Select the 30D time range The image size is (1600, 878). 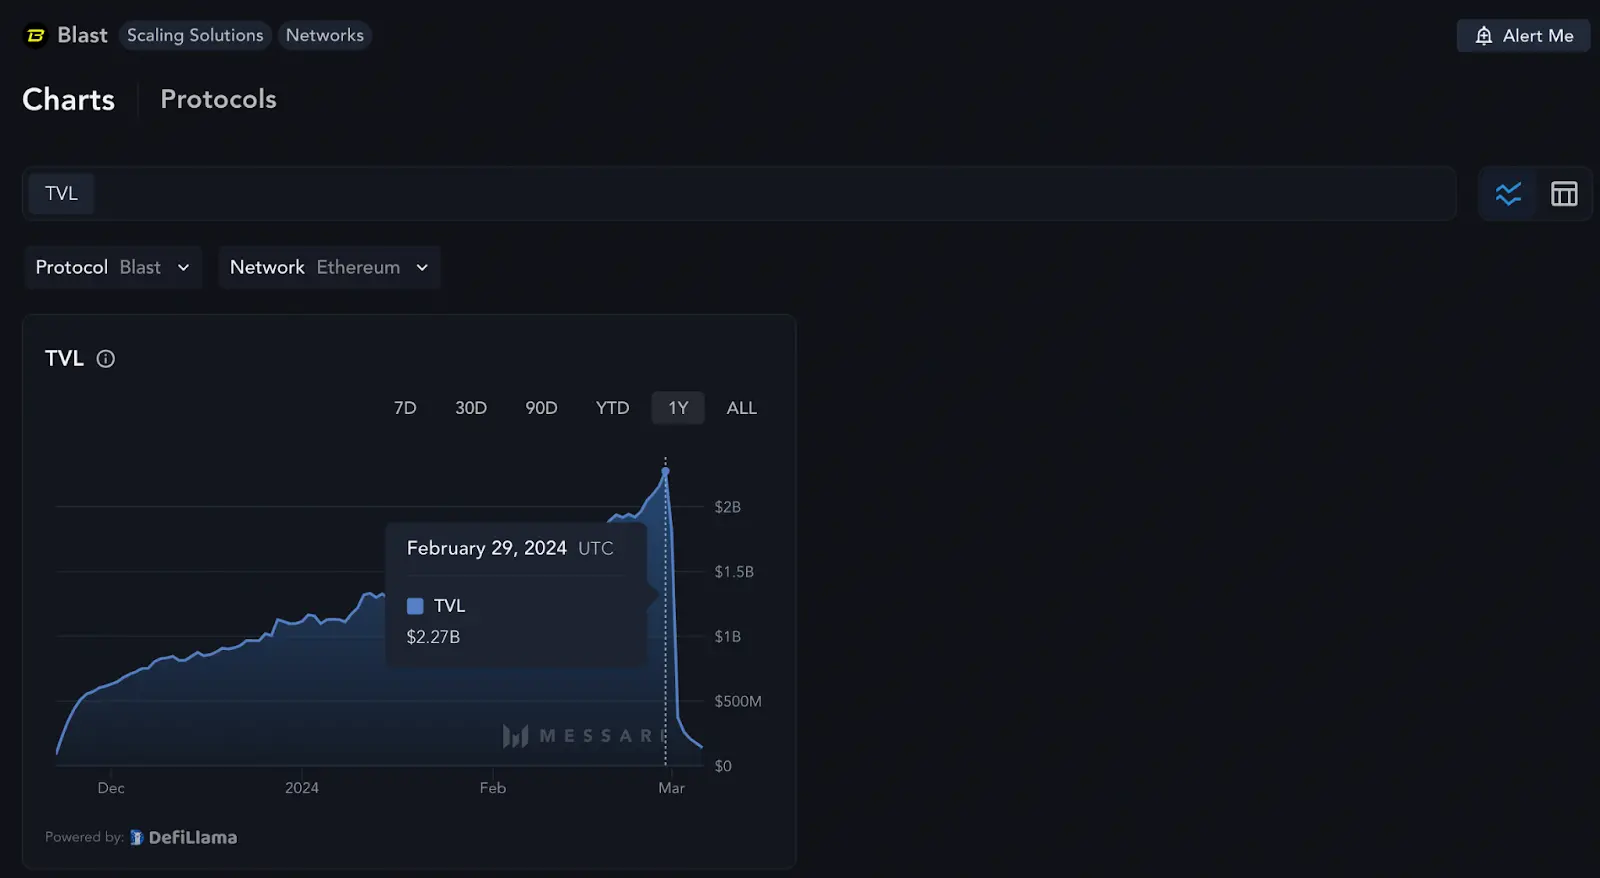471,408
